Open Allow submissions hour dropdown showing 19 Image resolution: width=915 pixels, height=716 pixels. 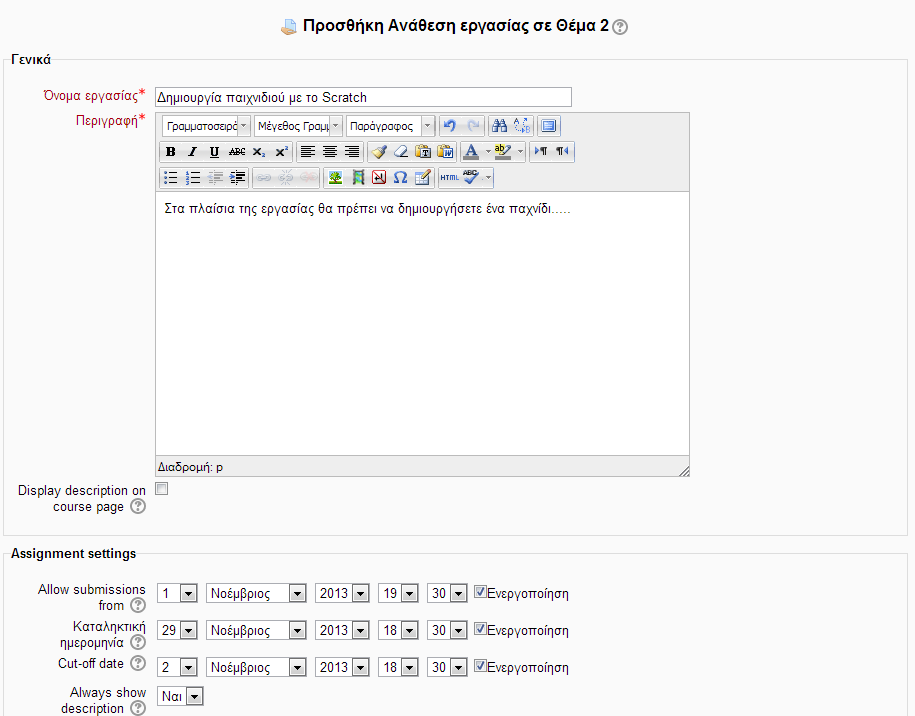click(398, 593)
